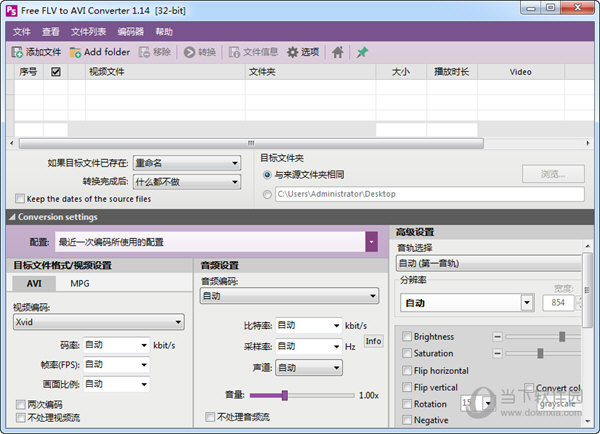Enable 不处理视频流 checkbox
Screen dimensions: 600x434
point(21,418)
